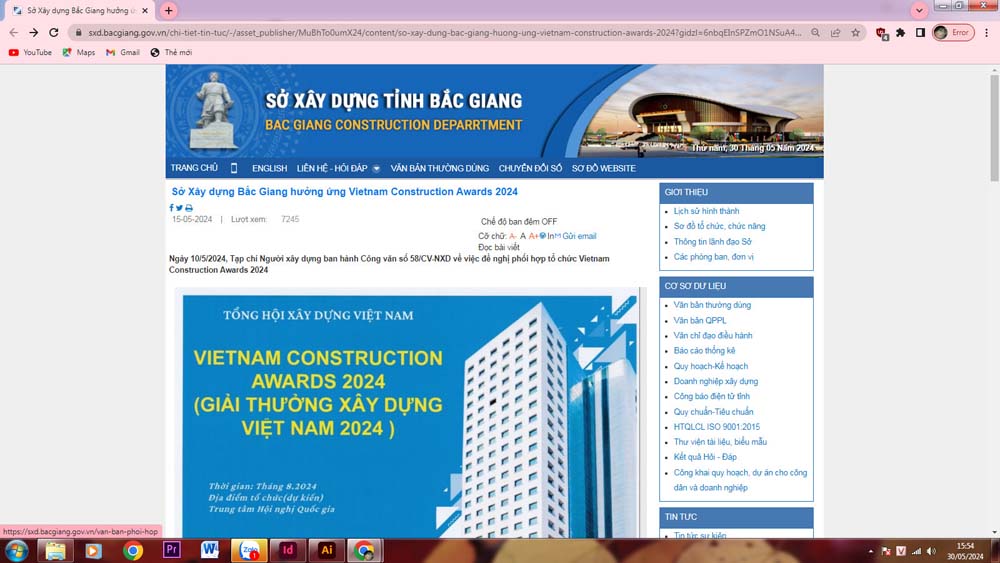Expand the tab search chevron
This screenshot has width=1000, height=563.
[919, 10]
